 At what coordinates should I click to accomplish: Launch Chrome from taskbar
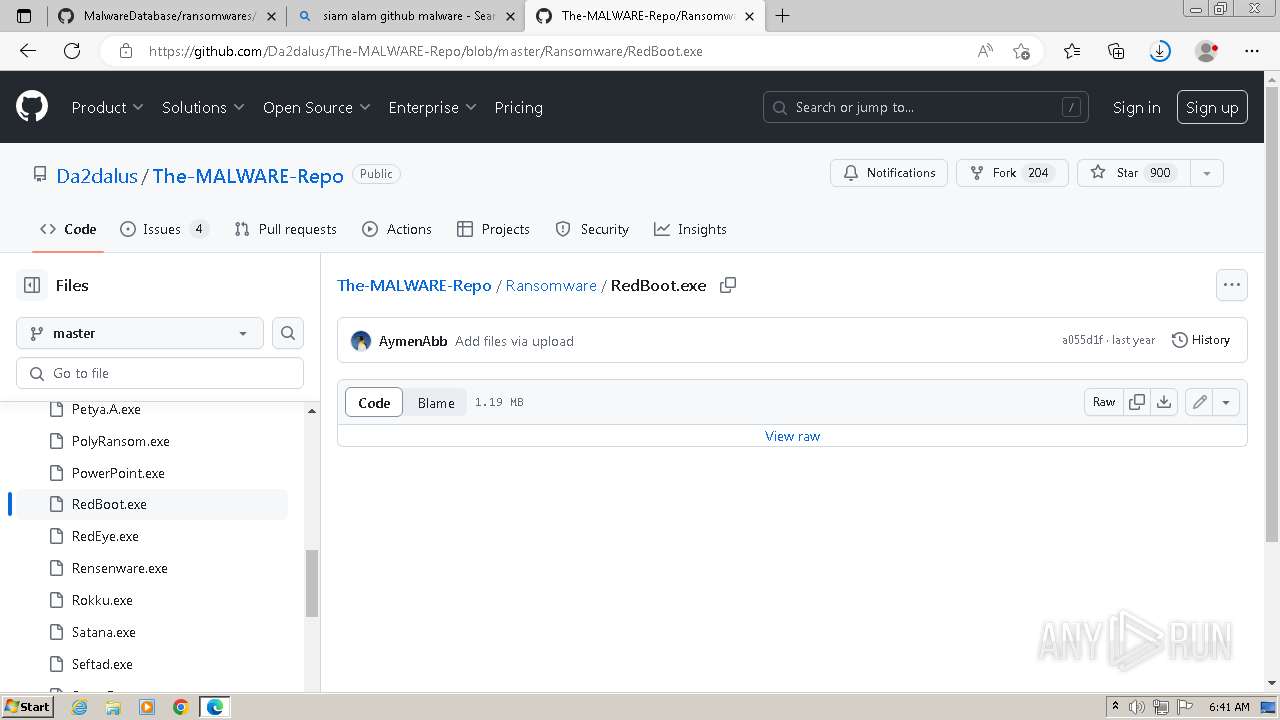[181, 707]
